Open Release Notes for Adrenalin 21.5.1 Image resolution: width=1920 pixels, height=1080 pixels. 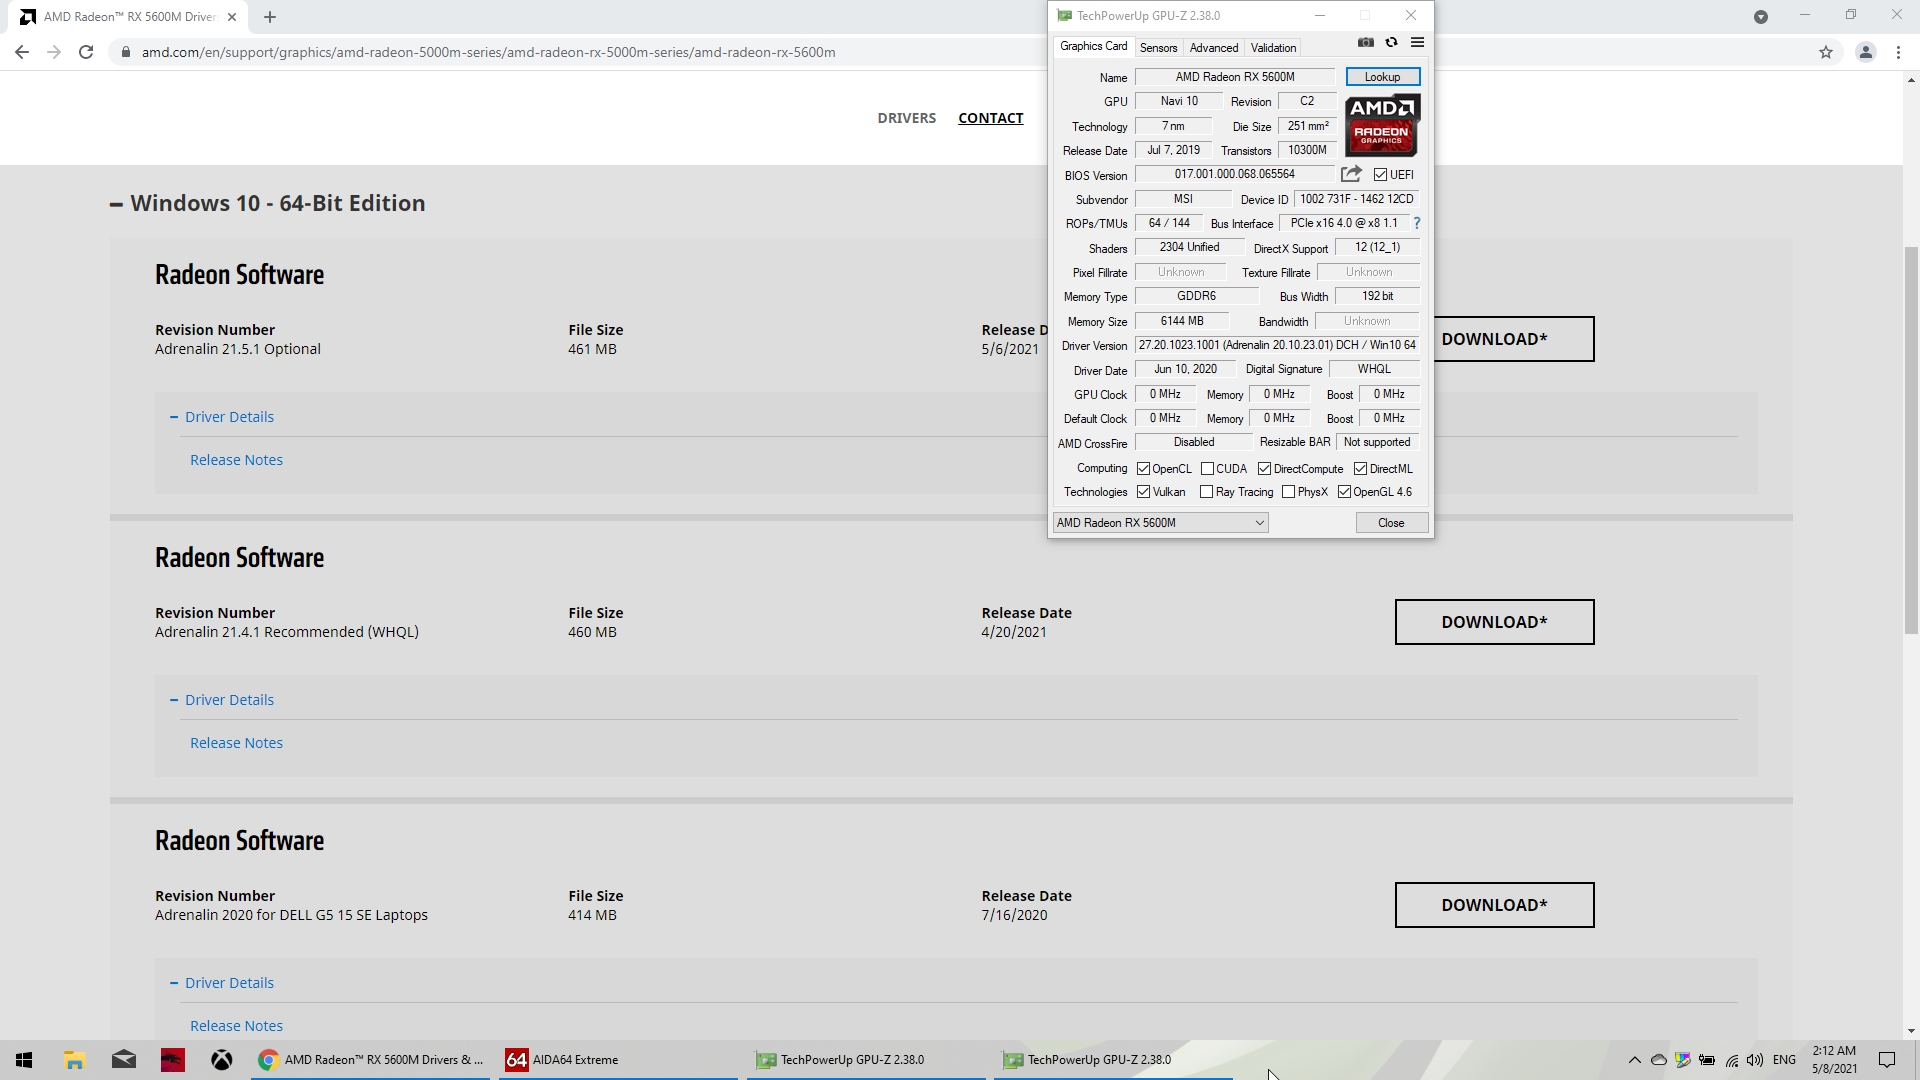point(236,460)
